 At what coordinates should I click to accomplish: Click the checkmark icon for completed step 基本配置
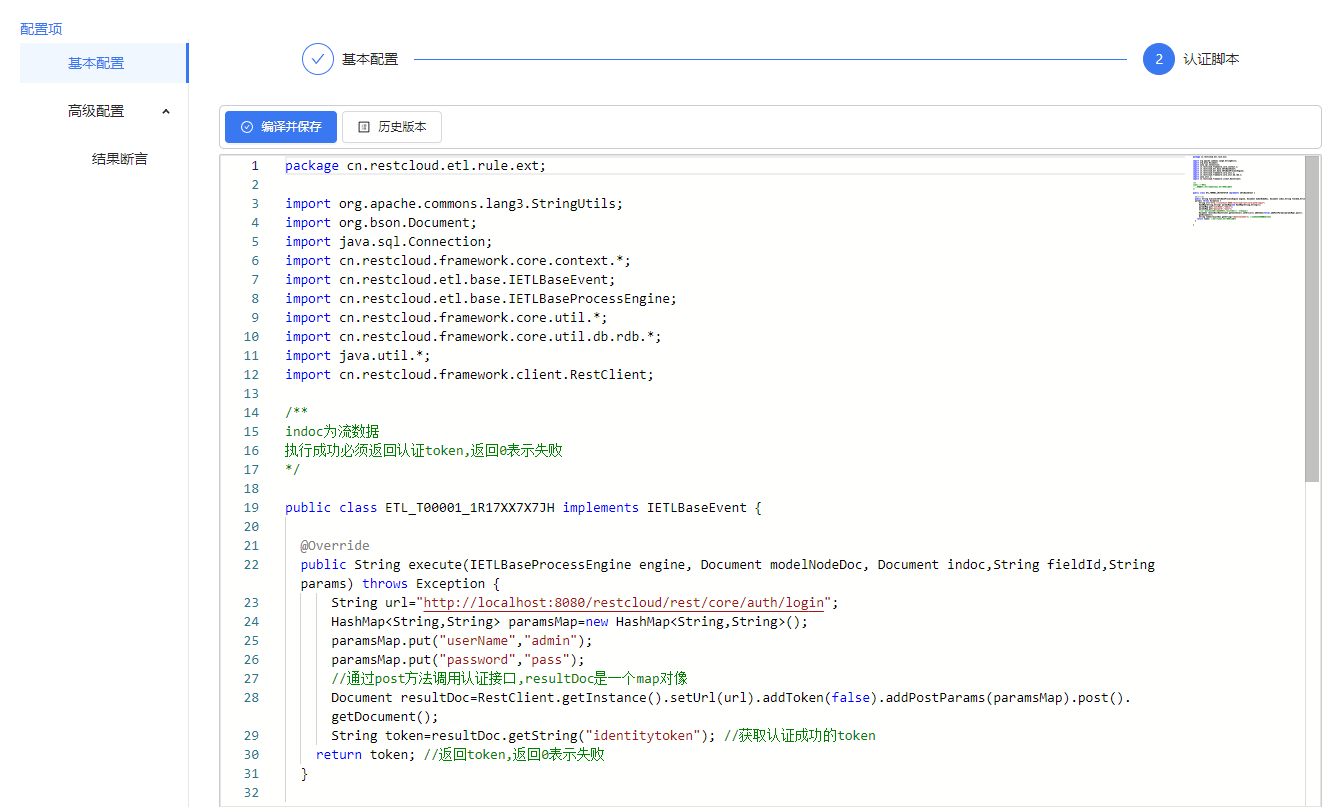pyautogui.click(x=317, y=59)
